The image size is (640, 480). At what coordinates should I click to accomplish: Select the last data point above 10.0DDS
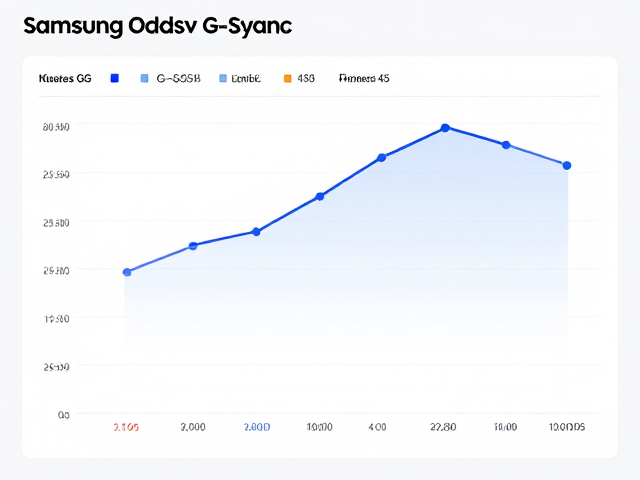coord(567,166)
